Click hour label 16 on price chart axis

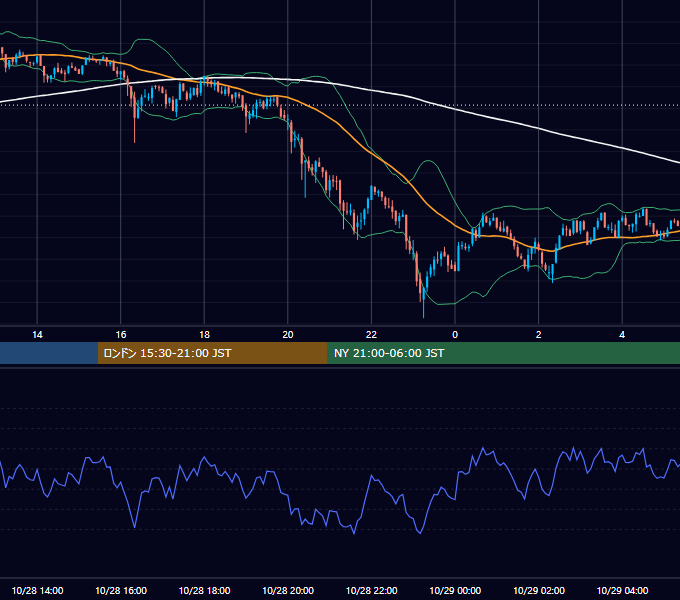coord(121,335)
